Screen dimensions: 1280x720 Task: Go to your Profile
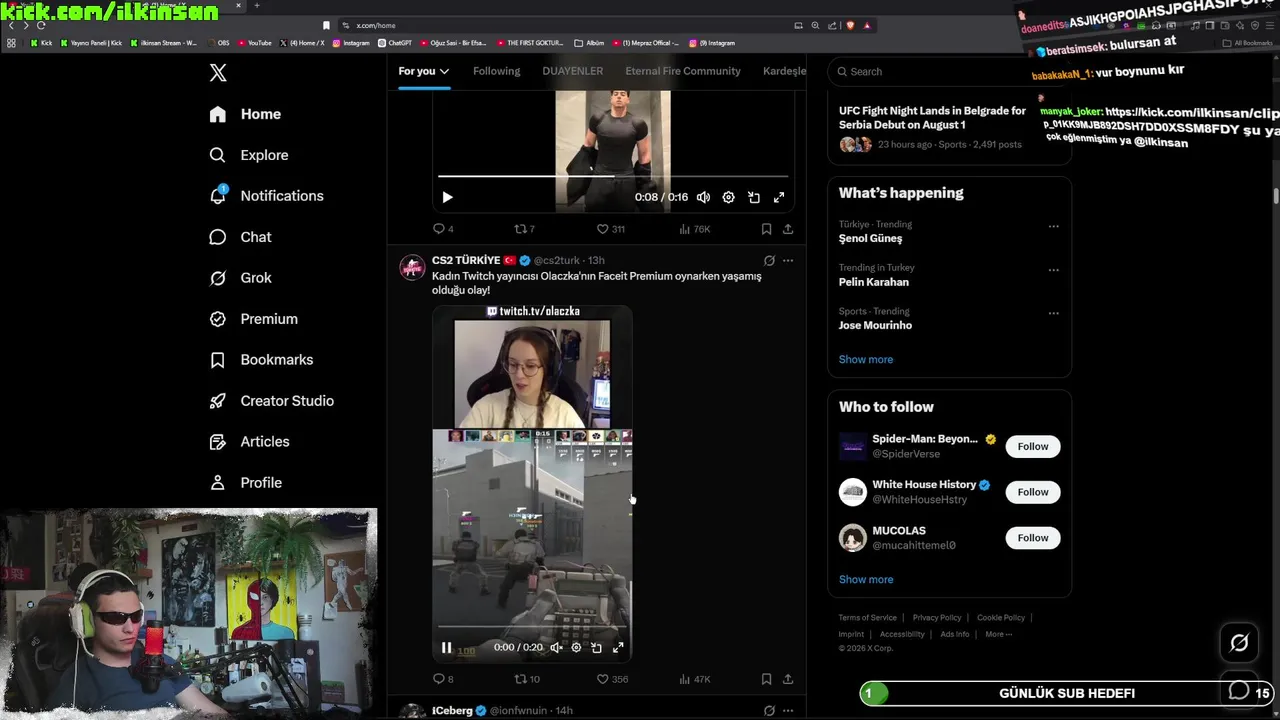(x=245, y=483)
